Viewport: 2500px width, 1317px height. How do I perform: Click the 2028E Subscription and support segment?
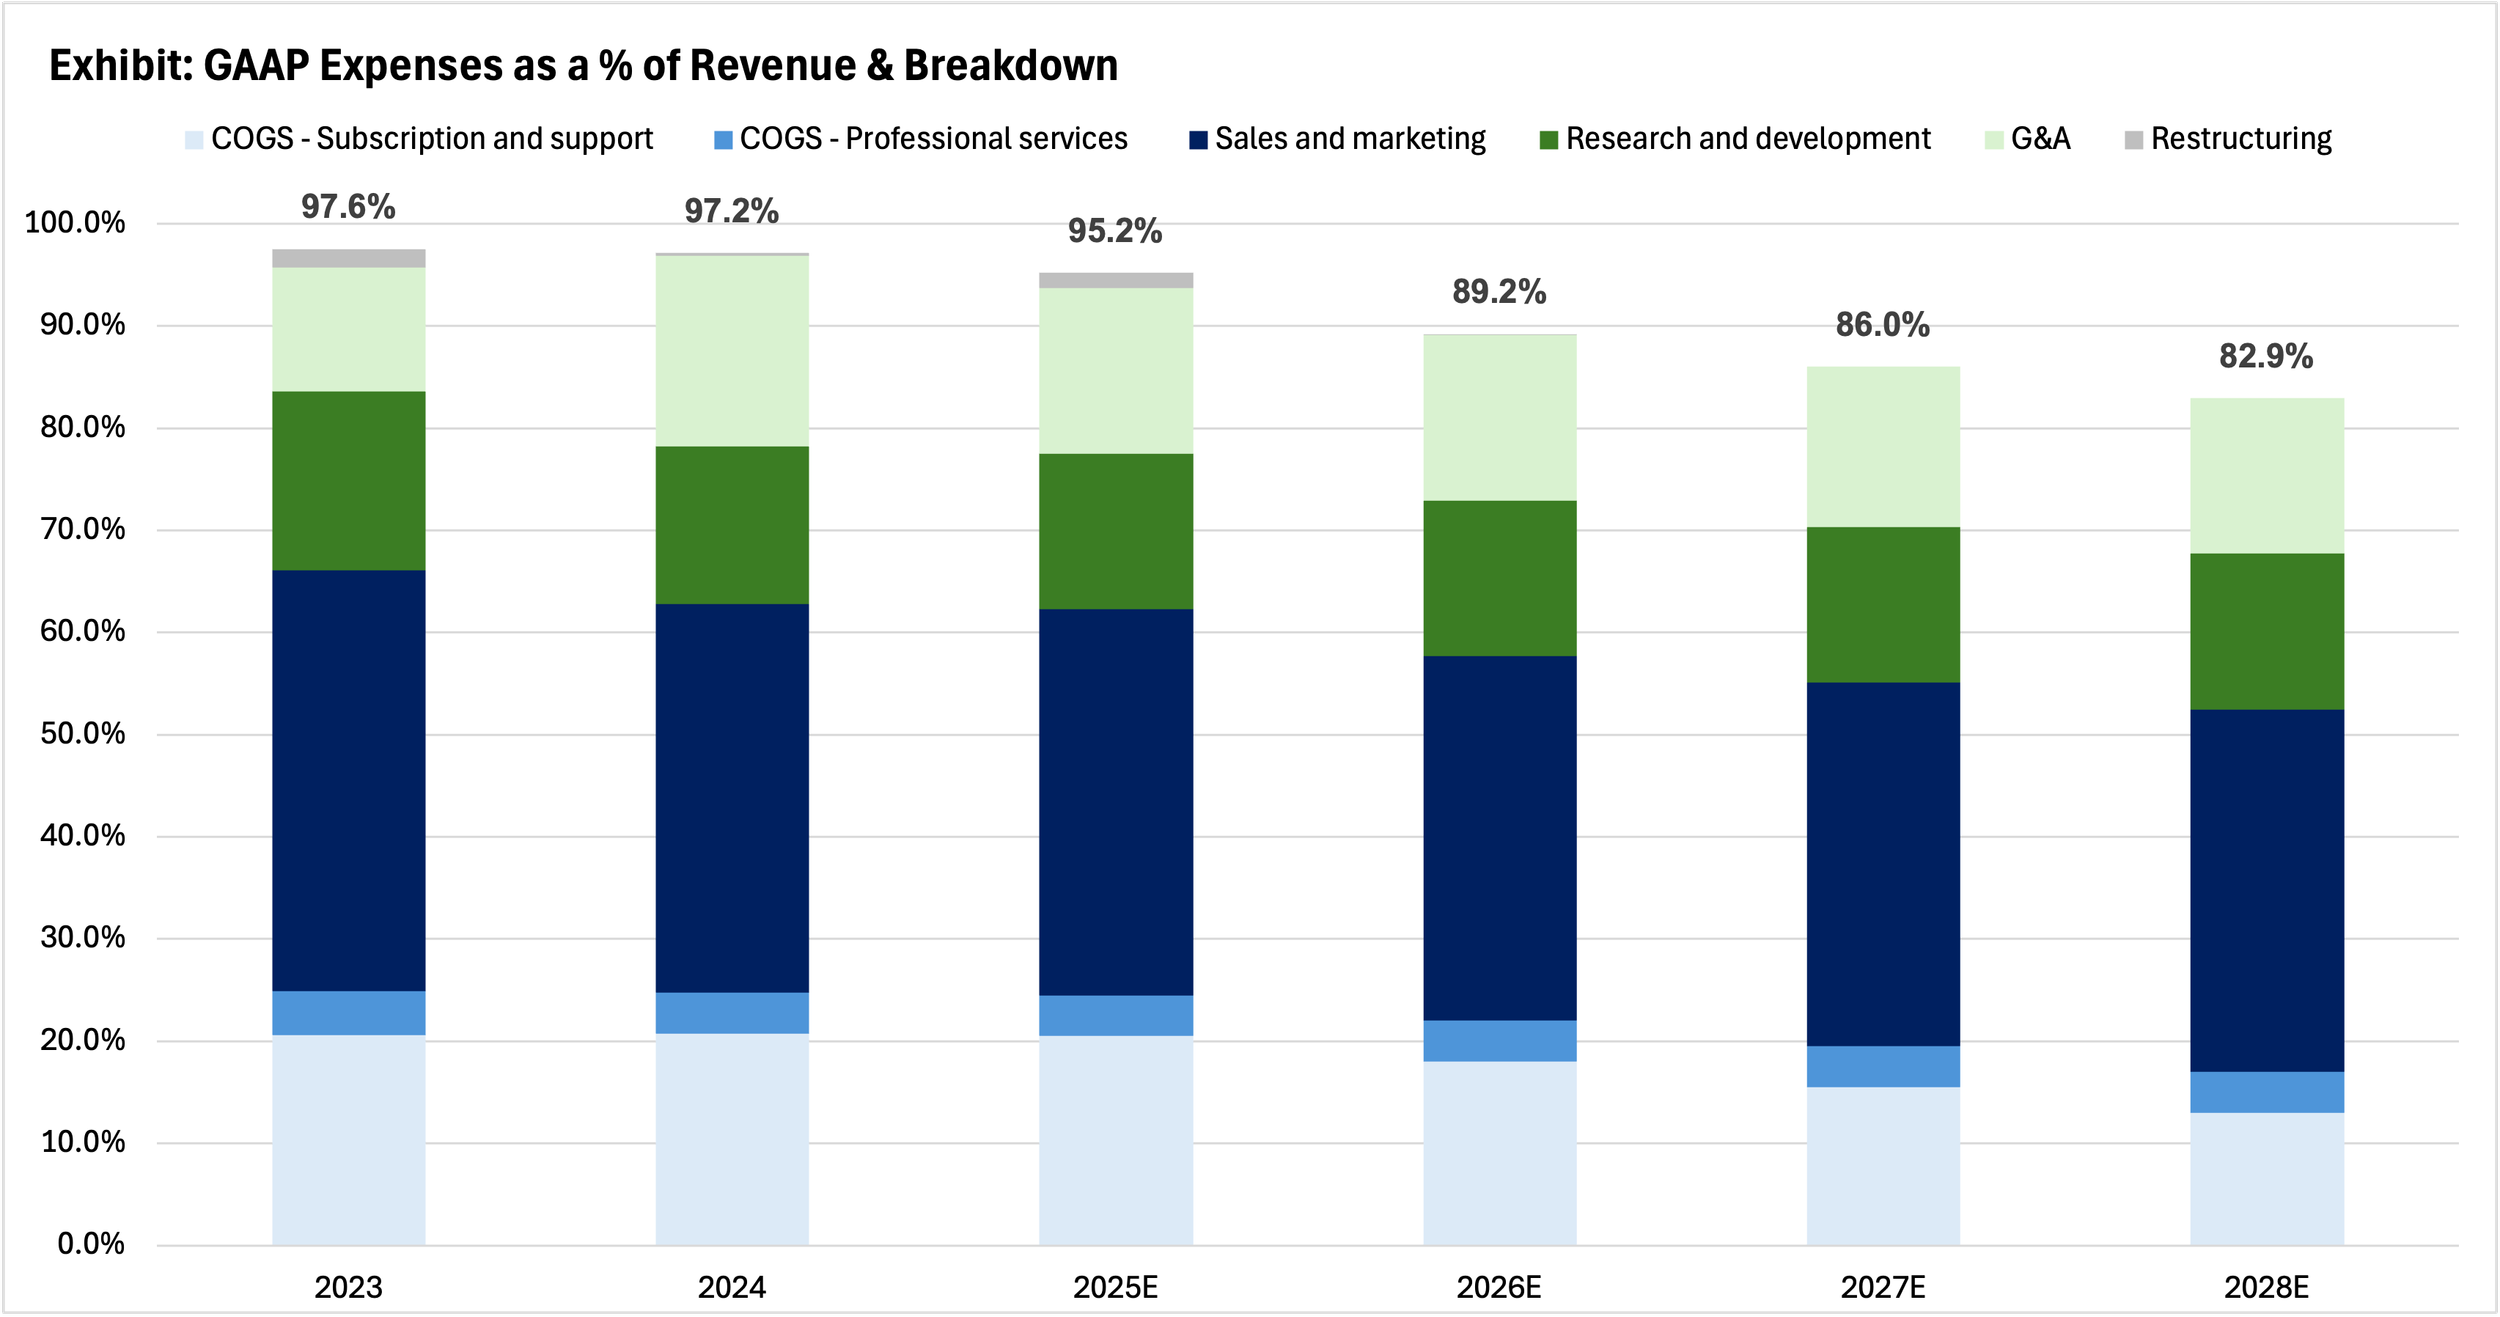2266,1178
